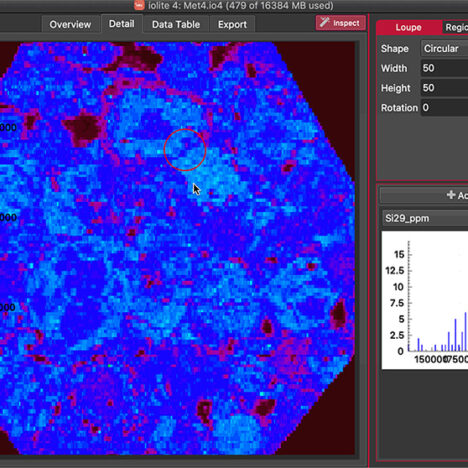
Task: Click the Height input field
Action: 445,88
